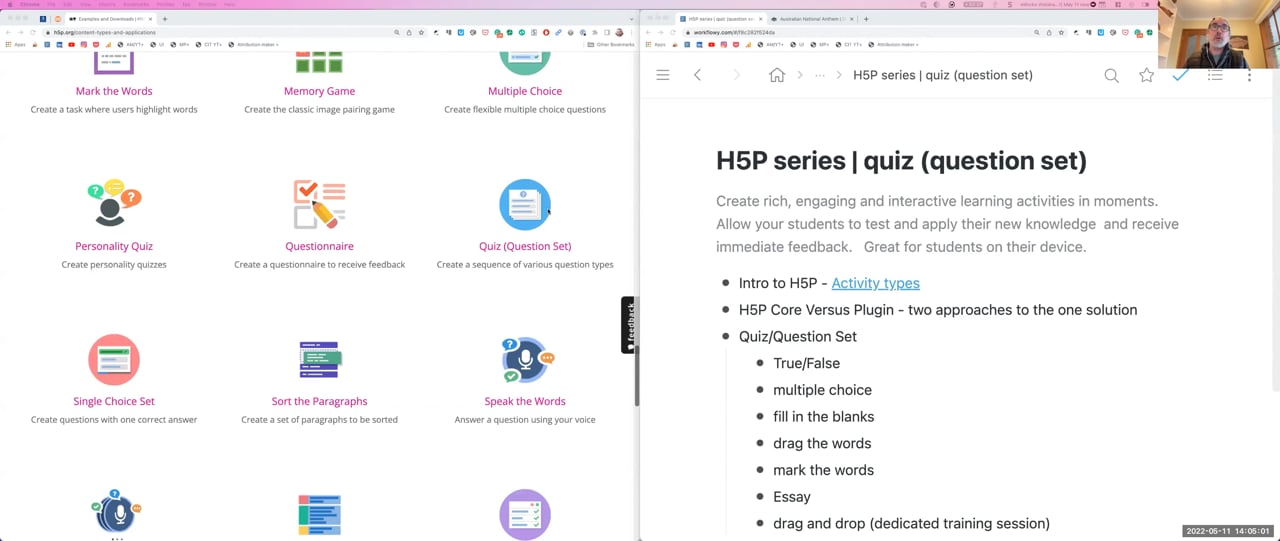The height and width of the screenshot is (541, 1280).
Task: Open the Sort the Paragraphs title link
Action: click(319, 401)
